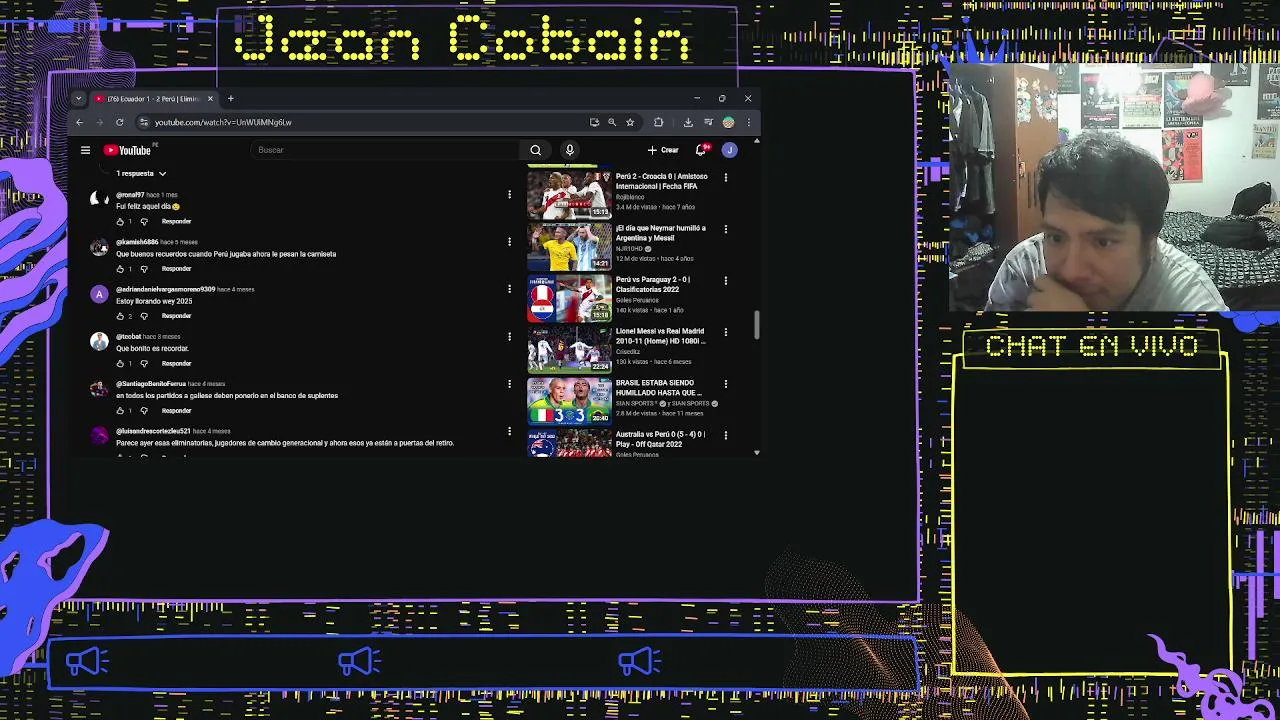Image resolution: width=1280 pixels, height=720 pixels.
Task: Dislike @SantiagoBenitoFerrua's comment
Action: [144, 410]
